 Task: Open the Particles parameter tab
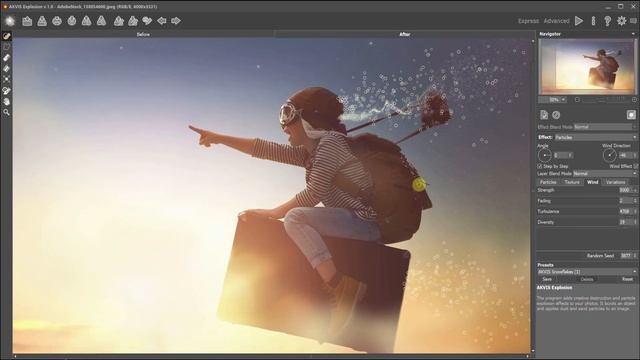click(548, 182)
